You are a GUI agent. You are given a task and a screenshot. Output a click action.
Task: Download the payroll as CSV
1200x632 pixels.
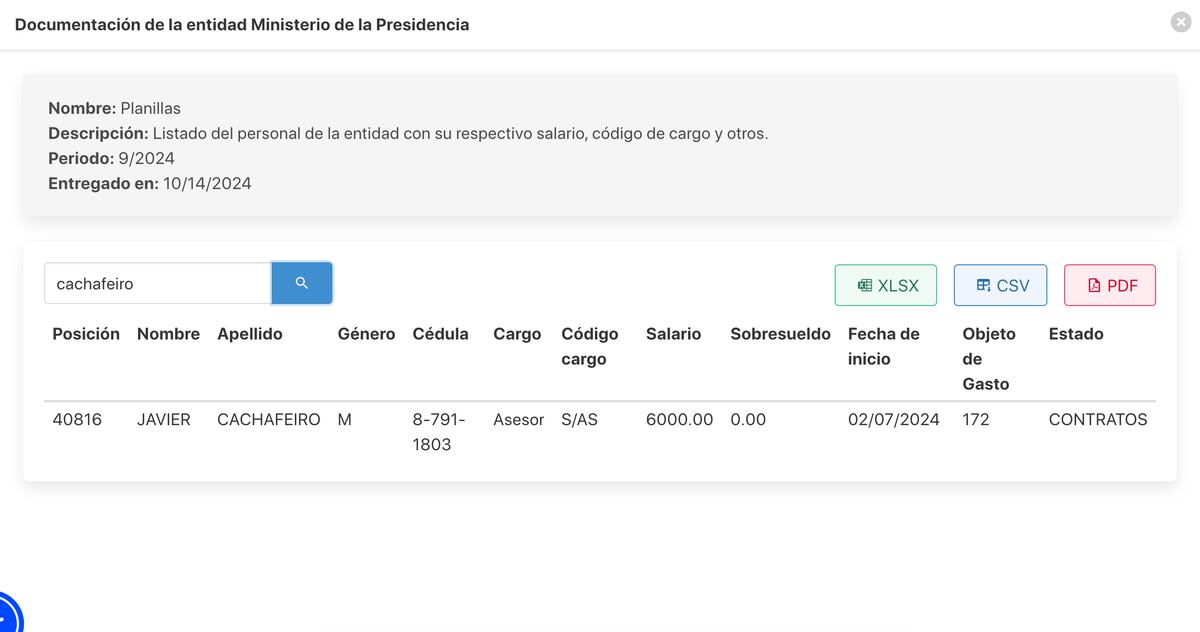pos(1000,285)
